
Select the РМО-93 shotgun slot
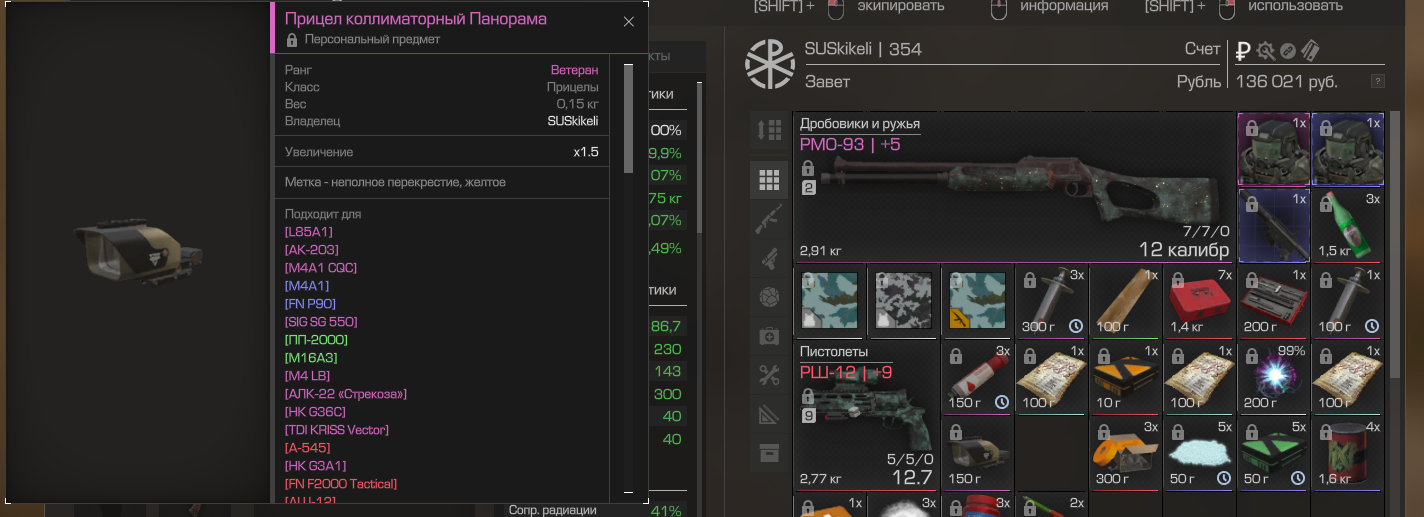tap(1013, 187)
